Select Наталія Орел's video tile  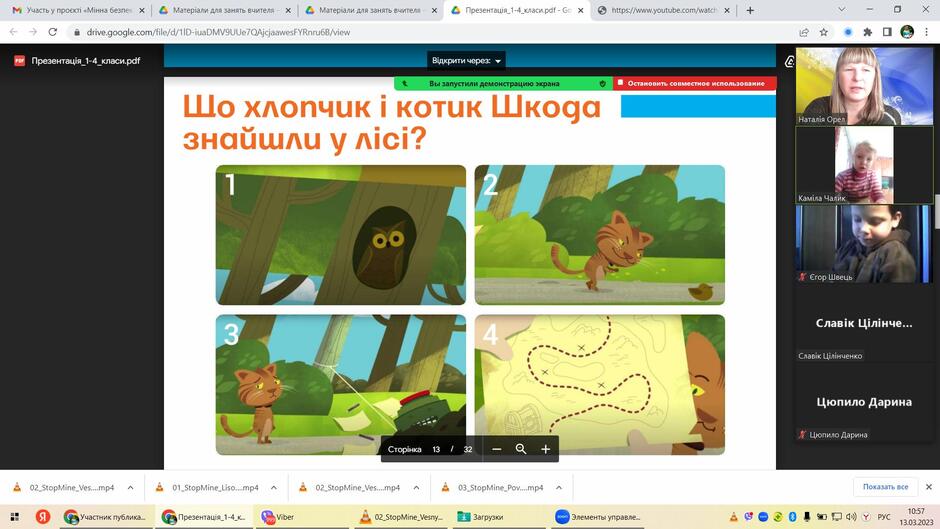[x=864, y=86]
